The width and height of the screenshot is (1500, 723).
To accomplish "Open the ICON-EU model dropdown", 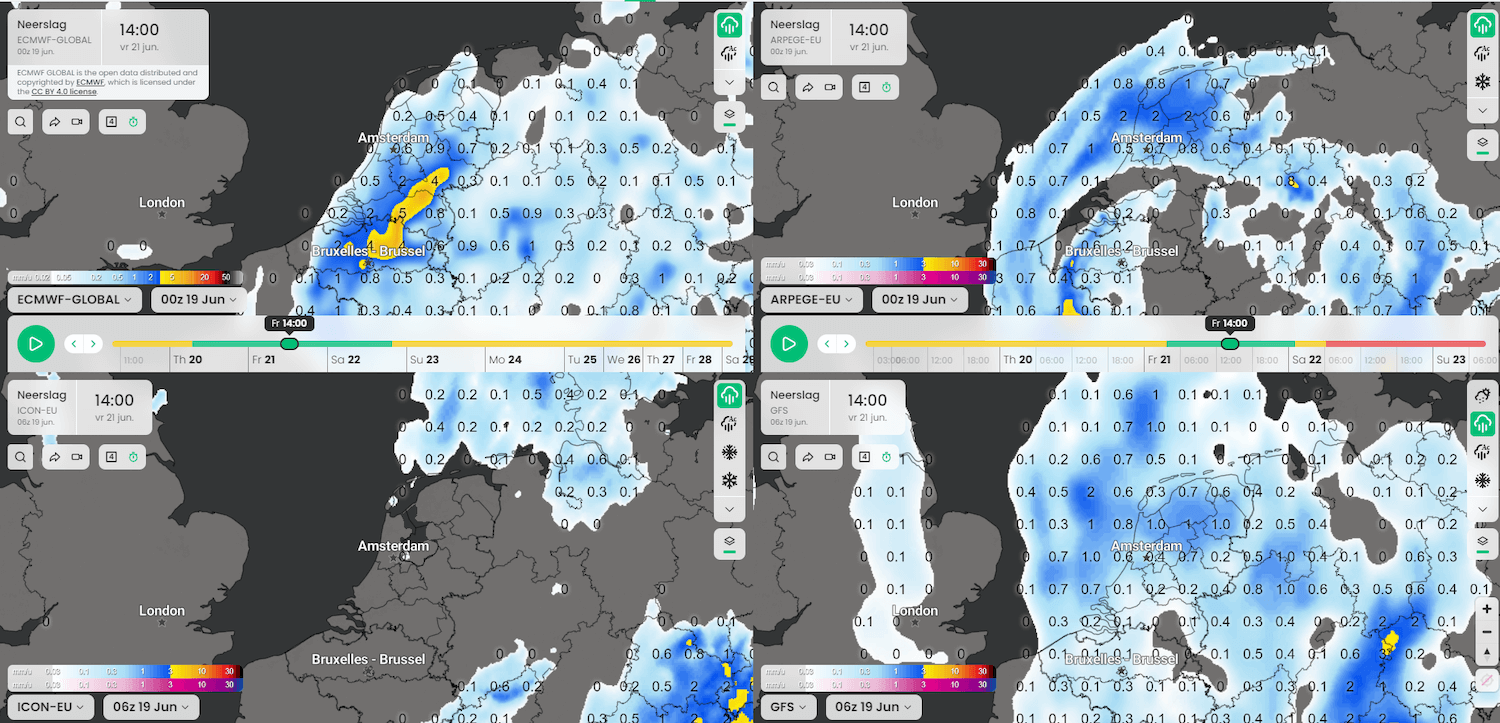I will (x=52, y=706).
